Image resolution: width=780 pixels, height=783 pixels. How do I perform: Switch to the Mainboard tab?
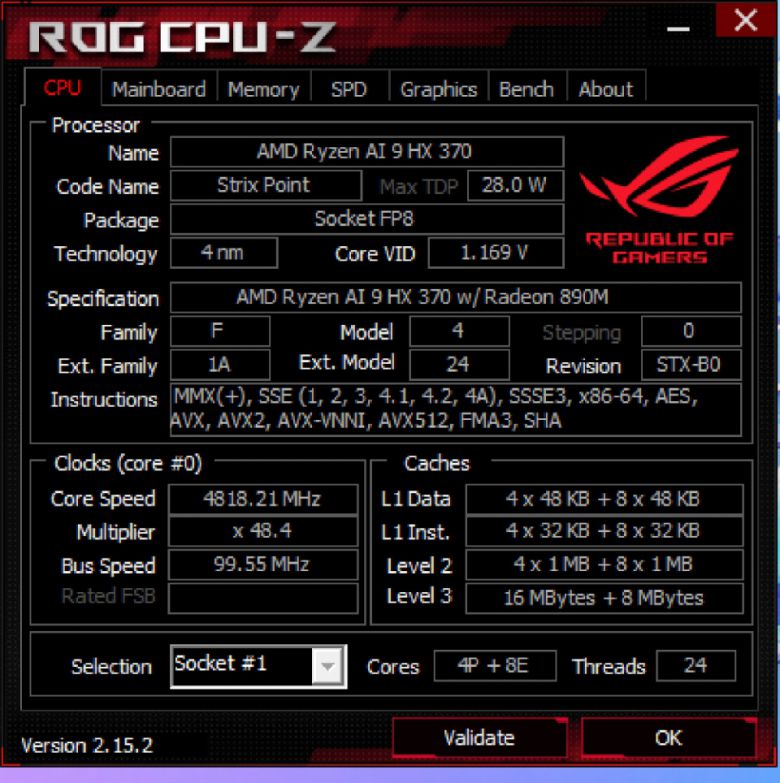159,89
